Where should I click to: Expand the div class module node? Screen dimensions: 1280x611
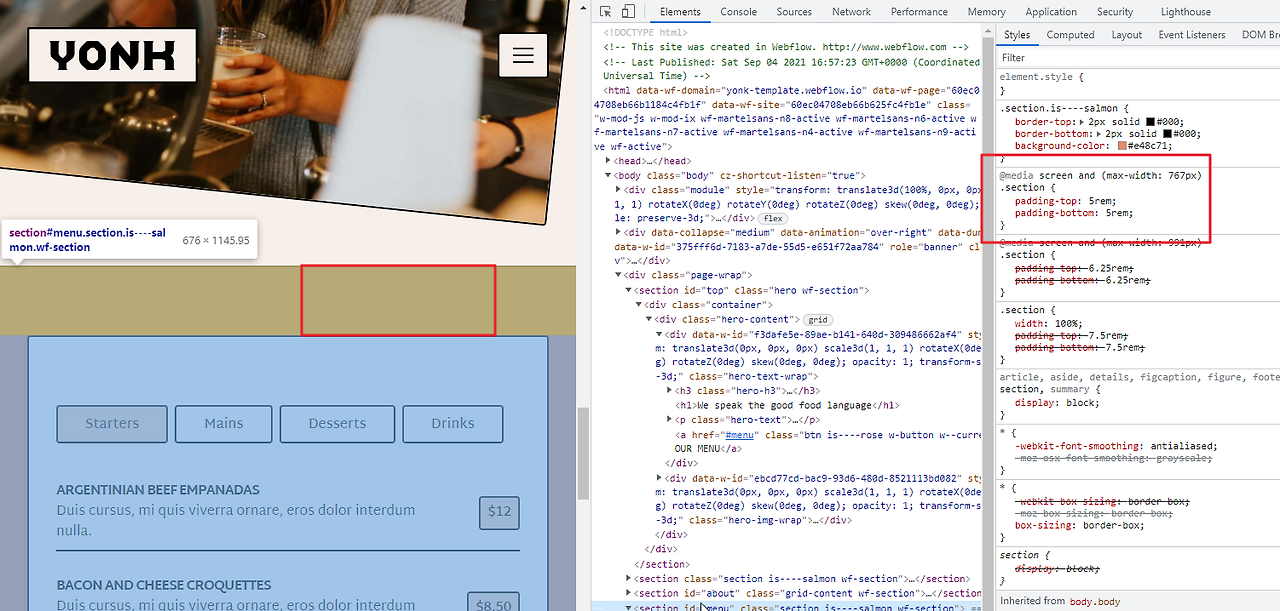[618, 189]
